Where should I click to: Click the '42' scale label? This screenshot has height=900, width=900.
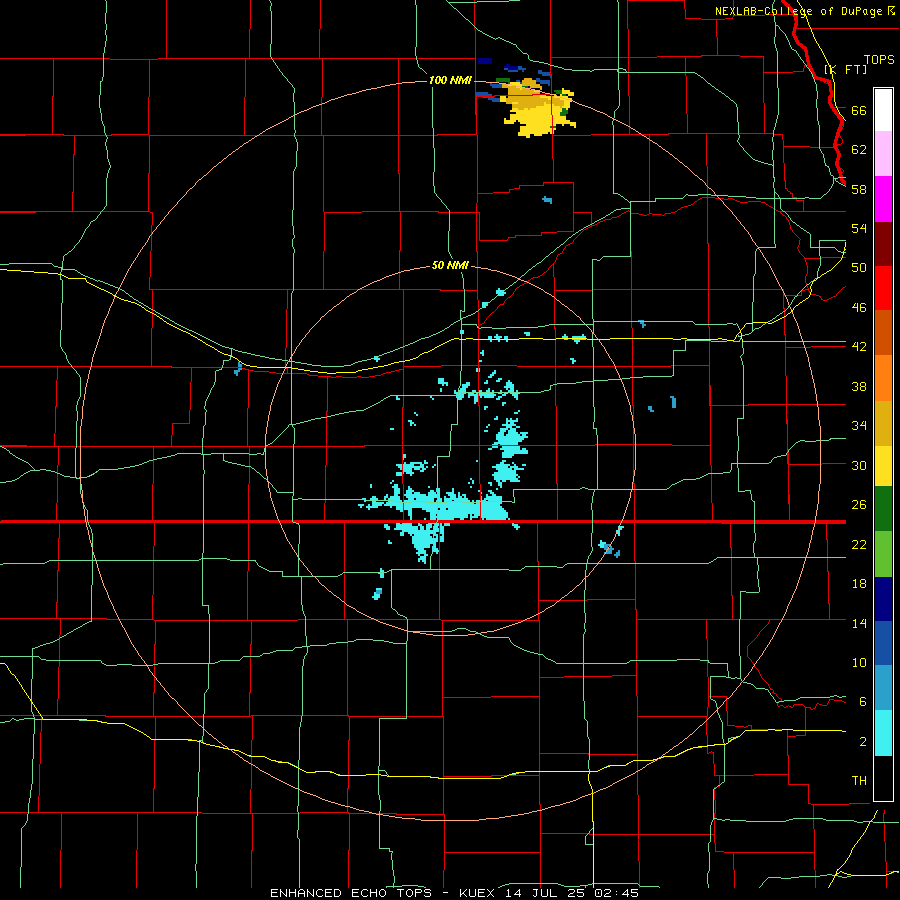point(859,347)
